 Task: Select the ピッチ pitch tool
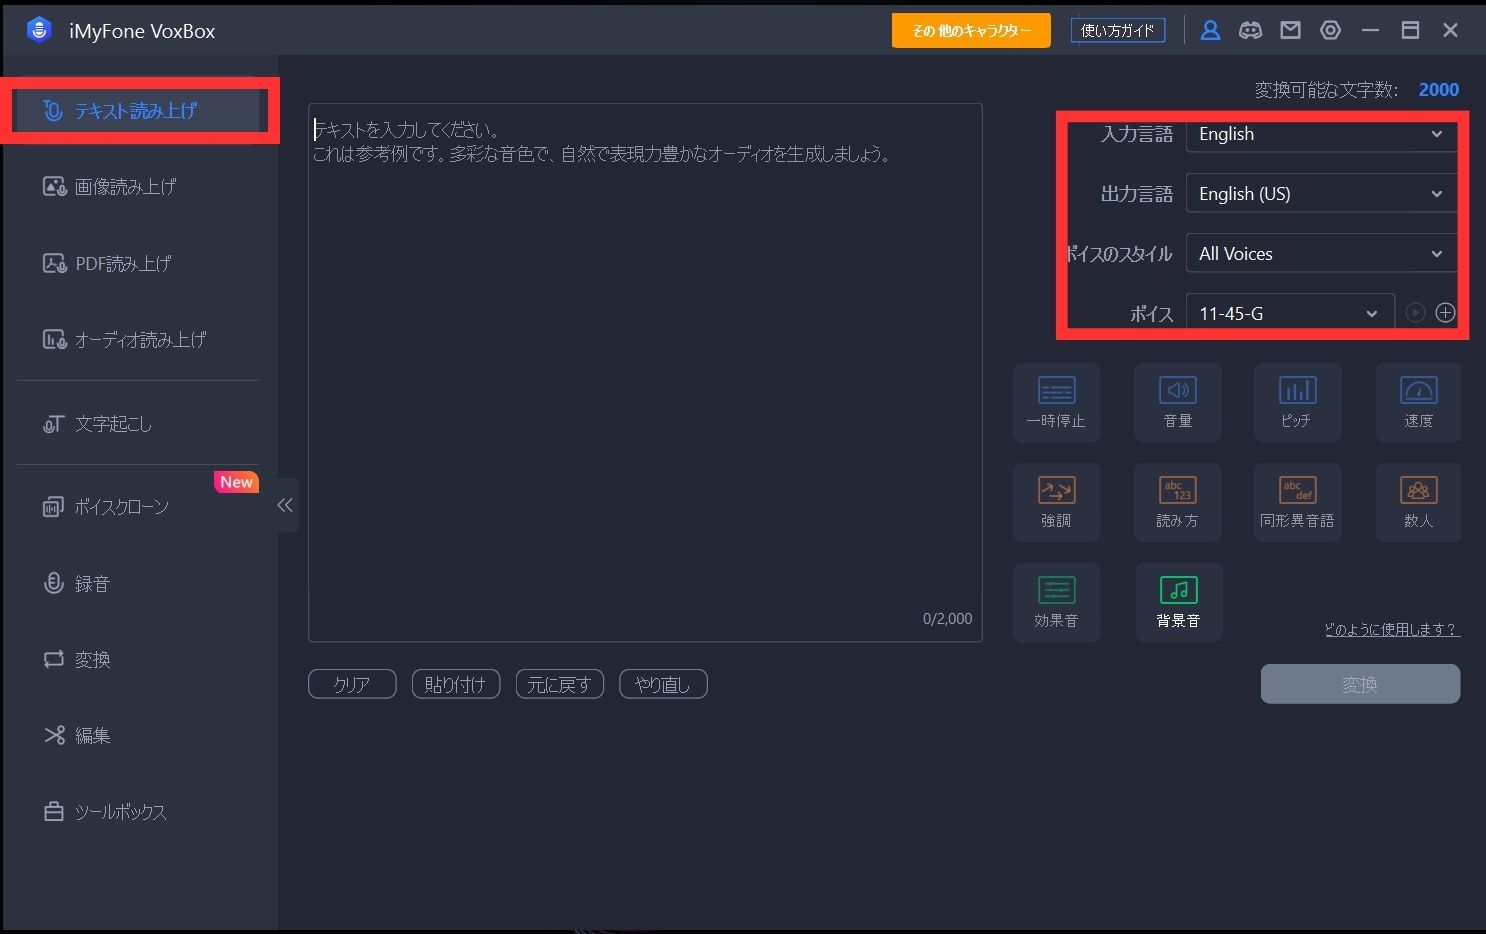pos(1297,401)
